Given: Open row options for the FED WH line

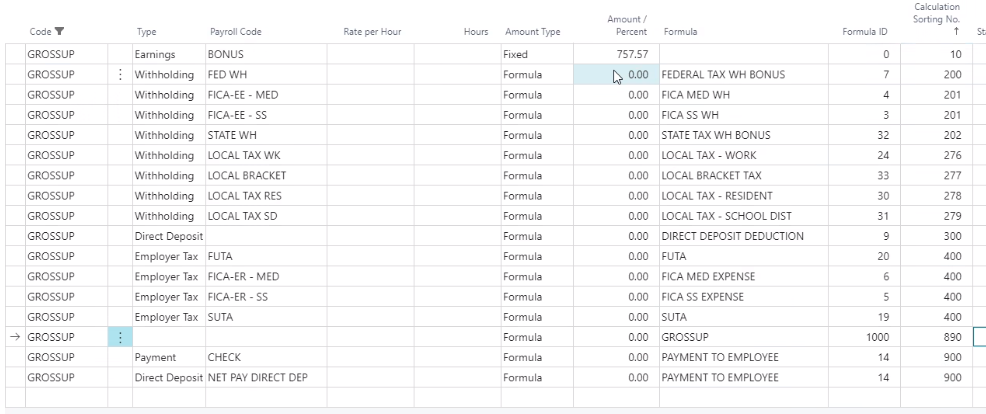Looking at the screenshot, I should pos(120,75).
